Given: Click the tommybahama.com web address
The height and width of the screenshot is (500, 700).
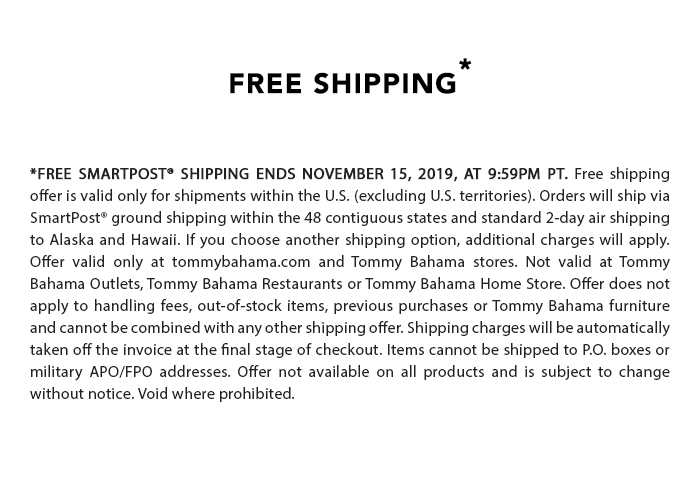Looking at the screenshot, I should click(241, 262).
